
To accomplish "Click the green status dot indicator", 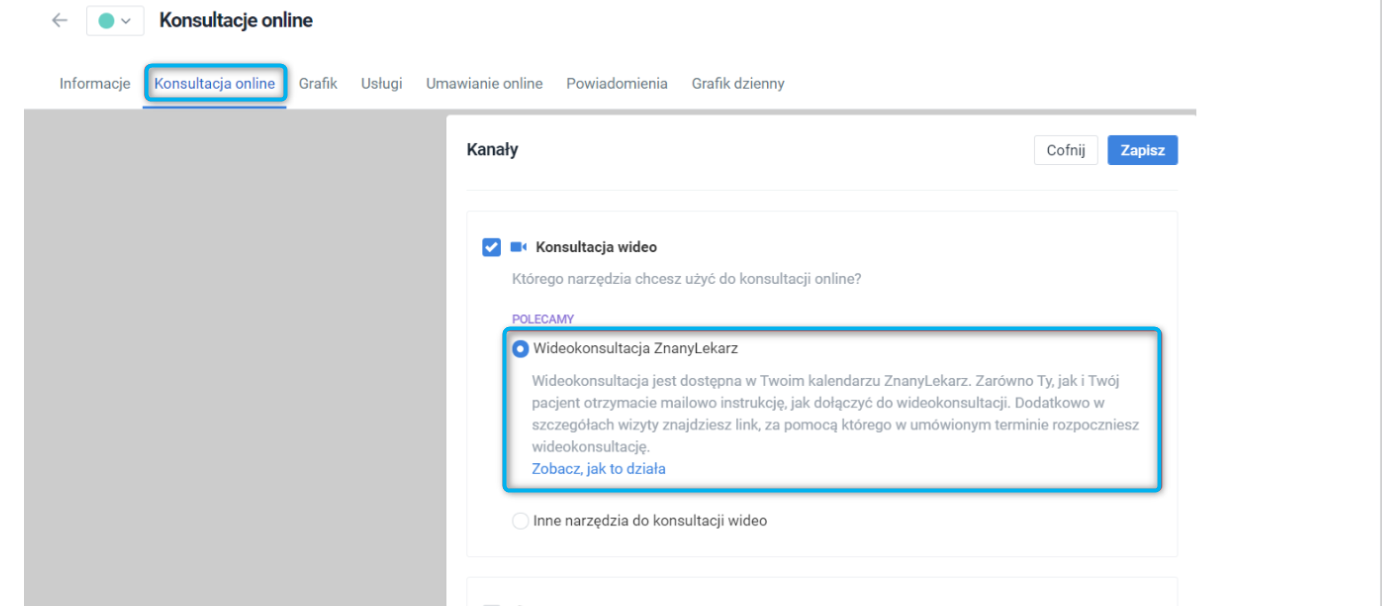I will (x=107, y=19).
